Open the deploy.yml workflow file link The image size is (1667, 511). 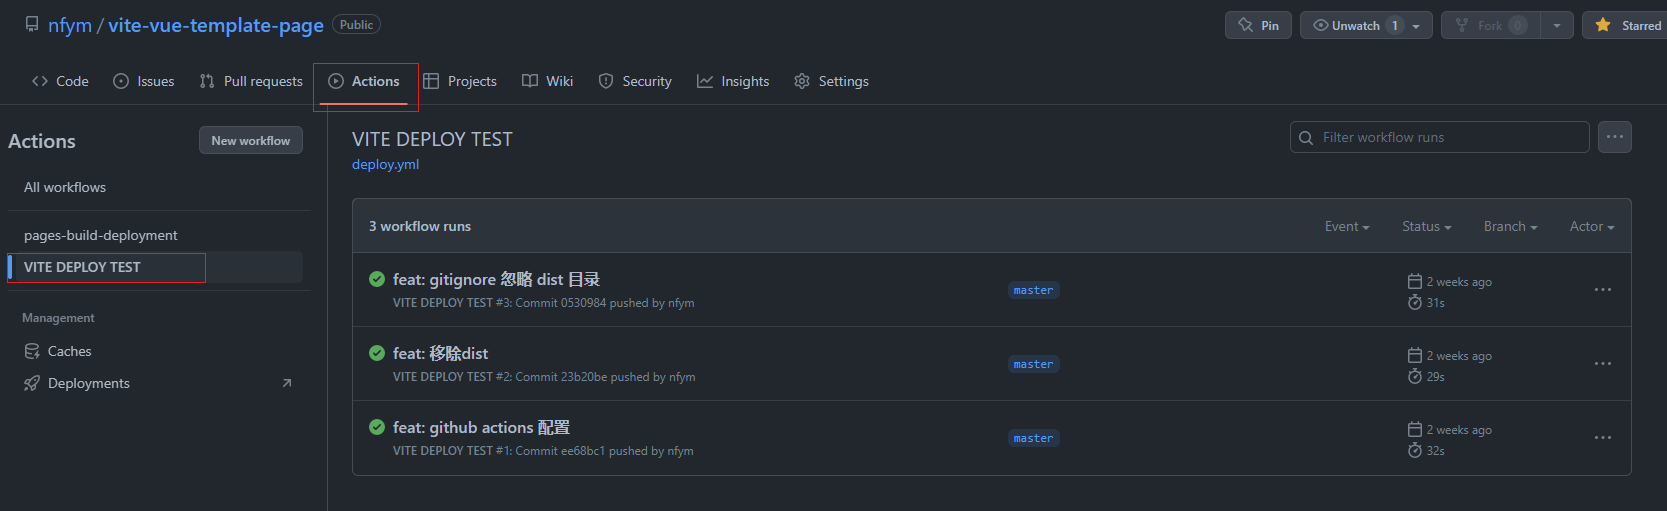(x=385, y=164)
